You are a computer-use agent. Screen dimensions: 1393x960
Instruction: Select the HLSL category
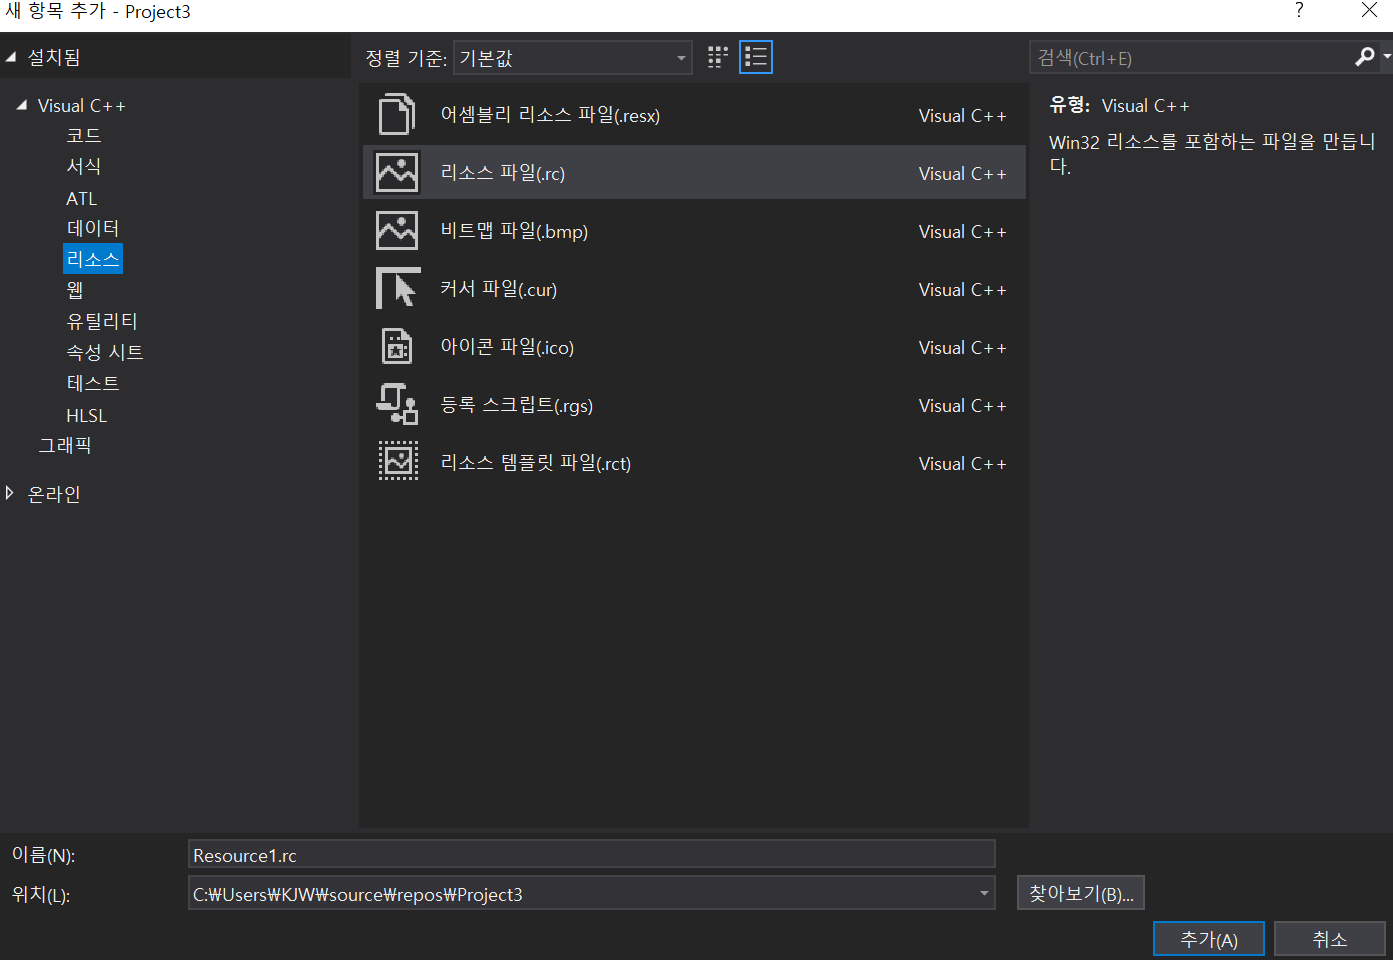click(86, 415)
